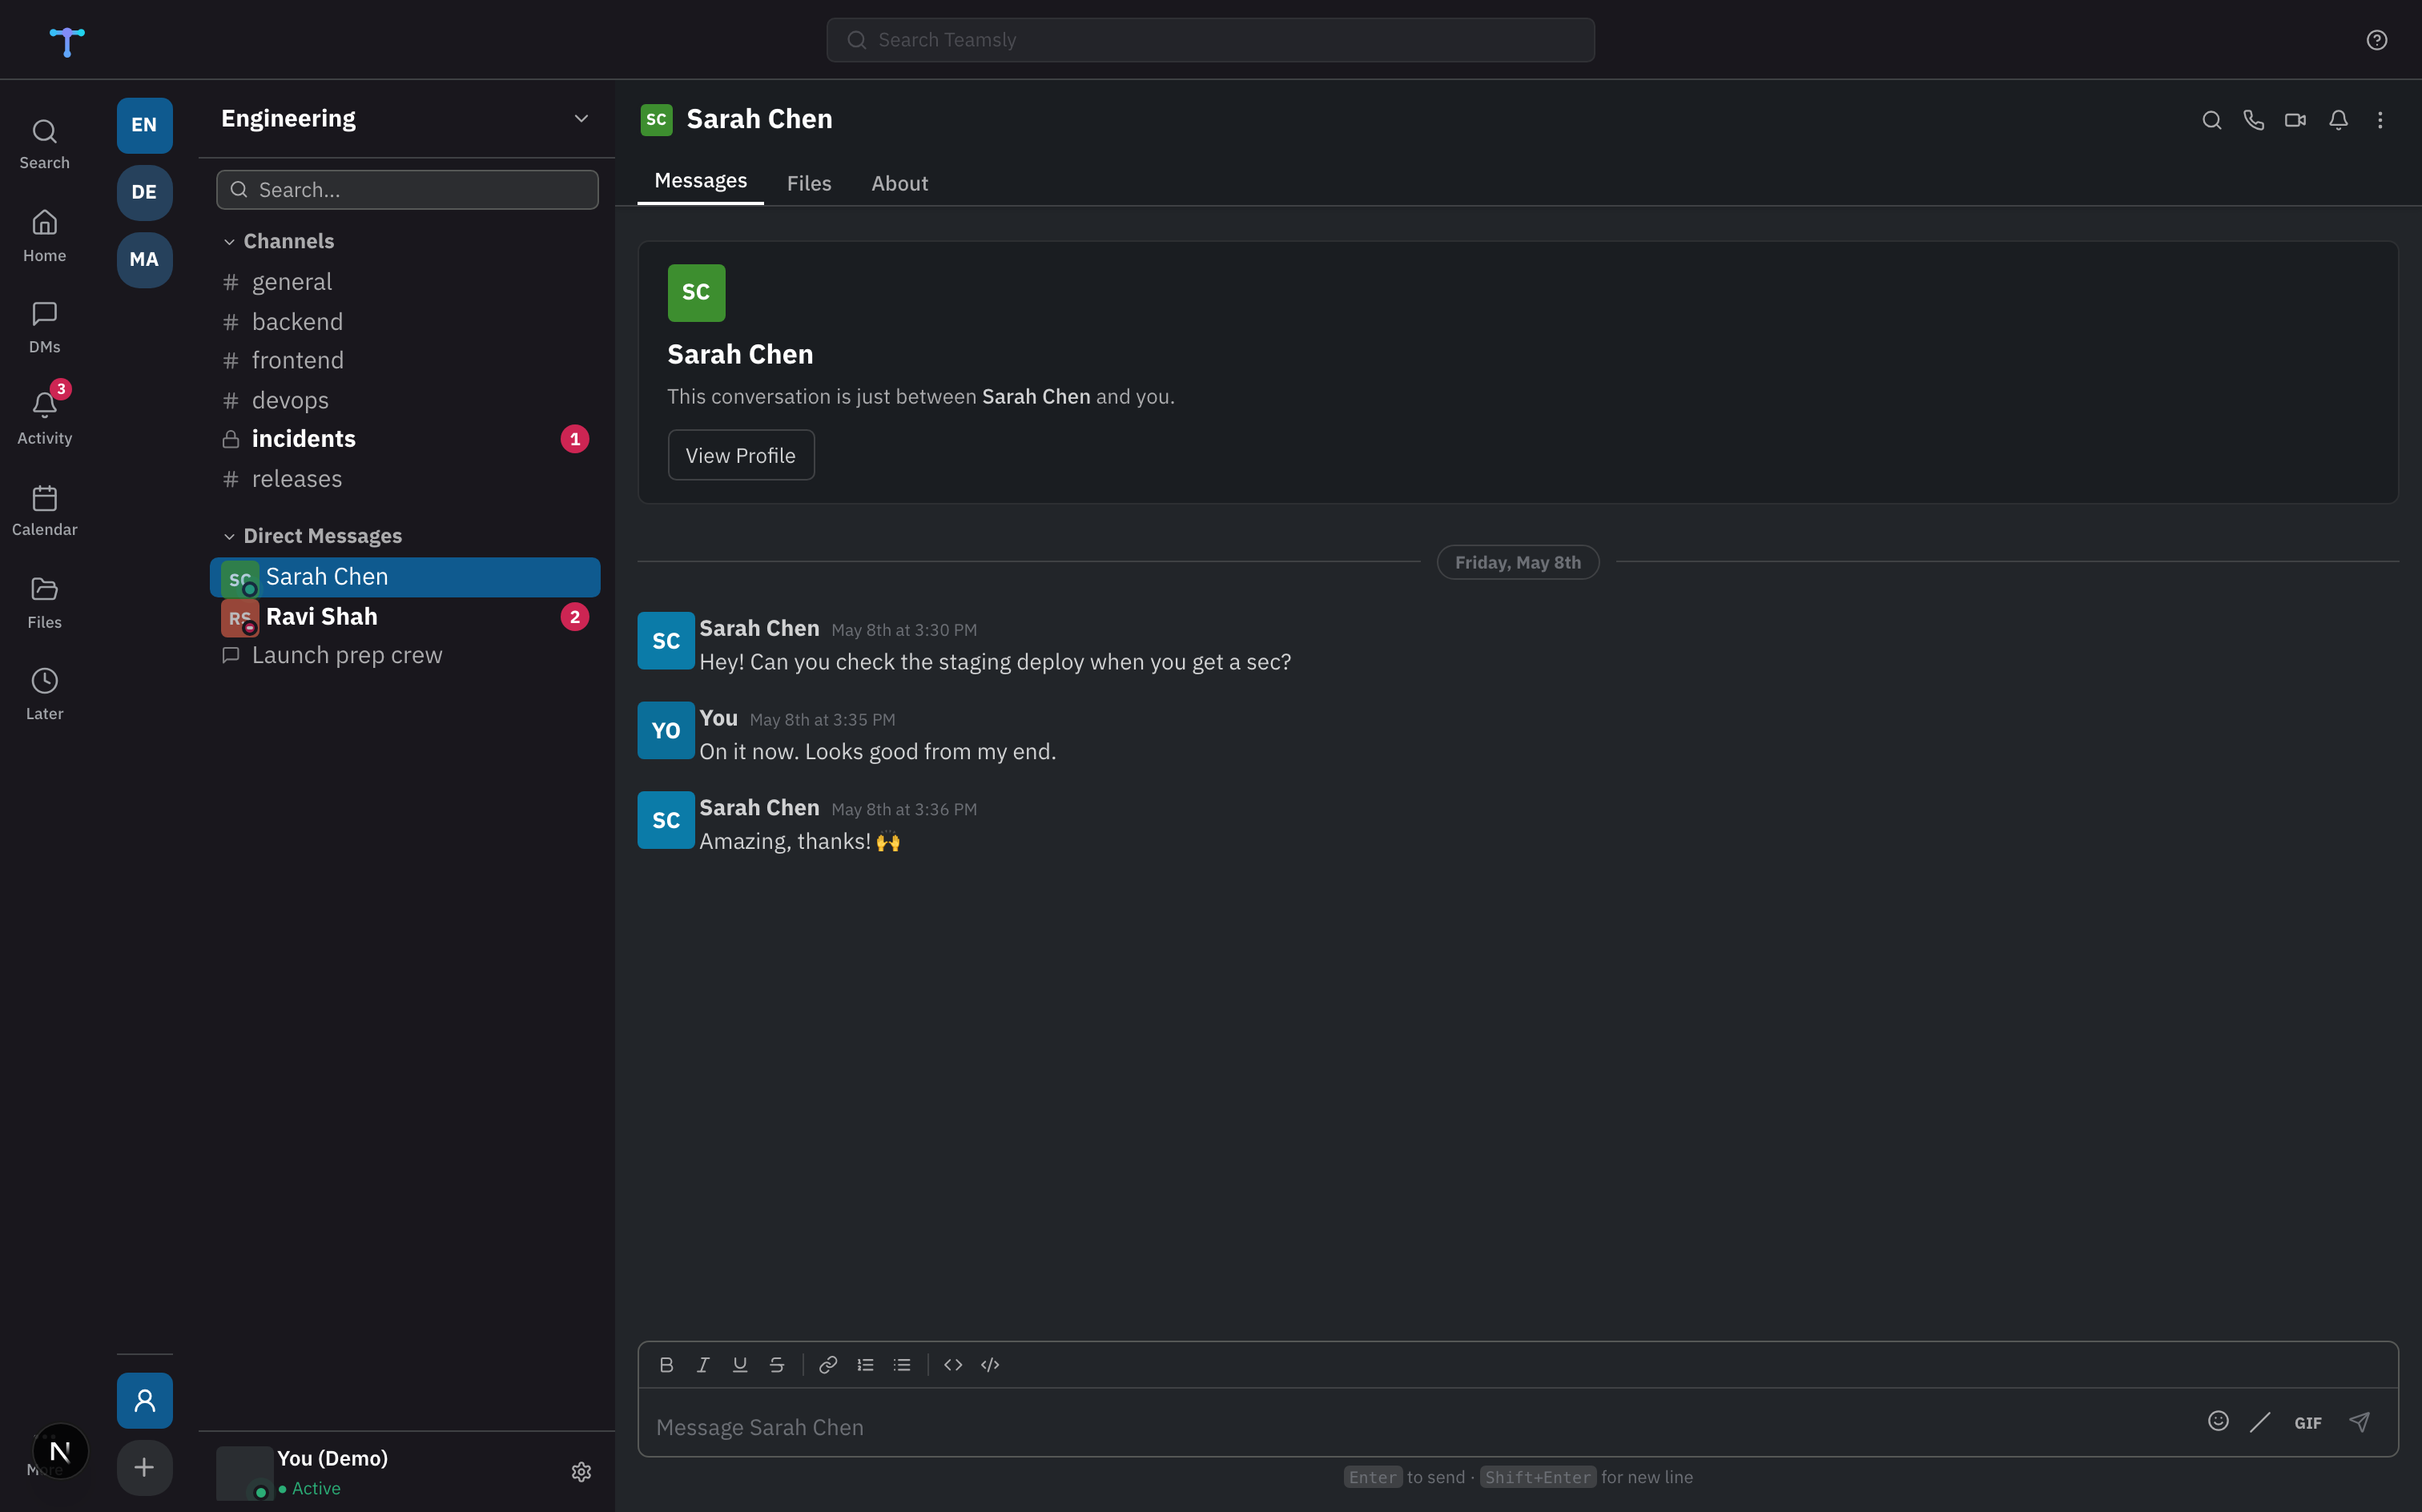
Task: Toggle strikethrough formatting
Action: click(x=777, y=1365)
